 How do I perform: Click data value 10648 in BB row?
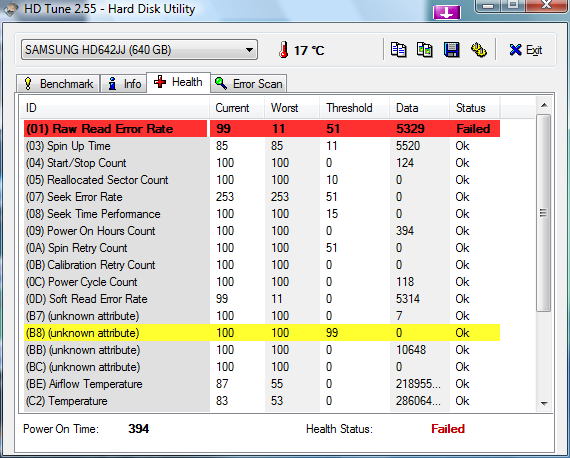click(411, 350)
